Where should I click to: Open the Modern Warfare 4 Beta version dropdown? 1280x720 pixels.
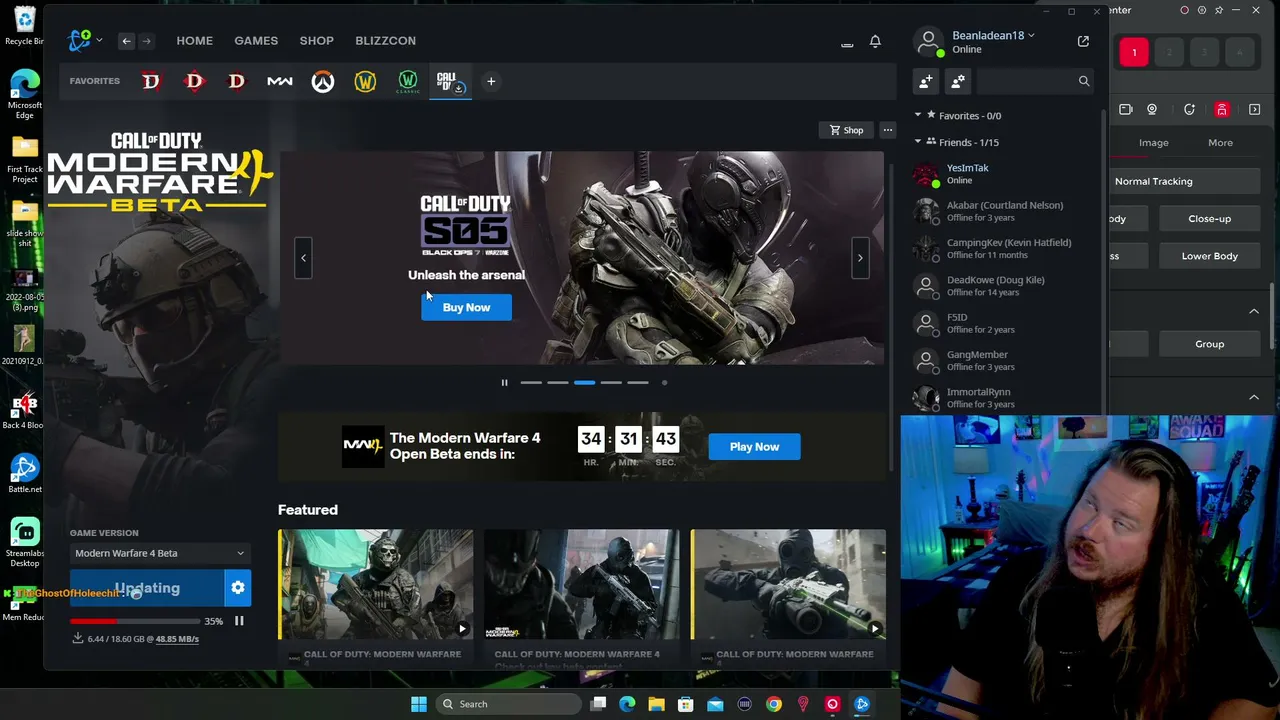tap(160, 553)
